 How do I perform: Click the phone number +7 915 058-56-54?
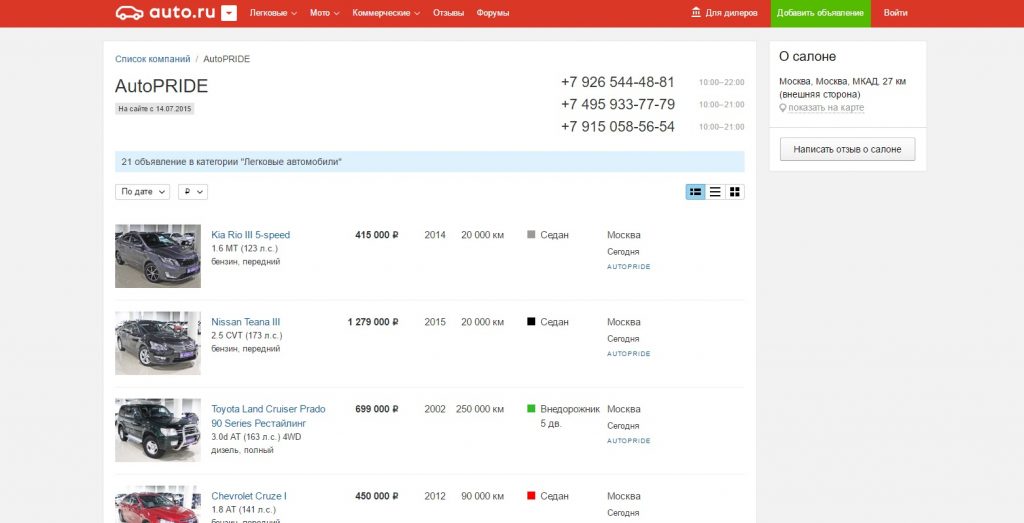click(x=617, y=127)
